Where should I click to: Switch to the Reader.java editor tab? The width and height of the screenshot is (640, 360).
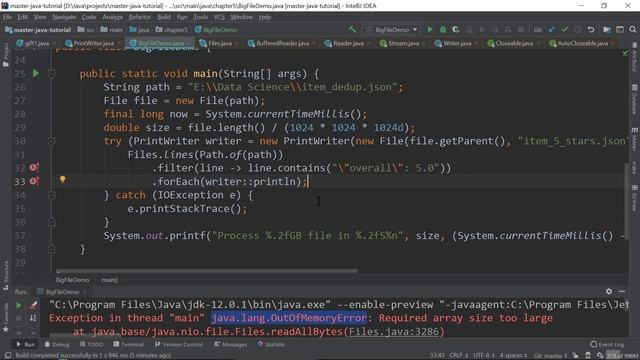[347, 43]
